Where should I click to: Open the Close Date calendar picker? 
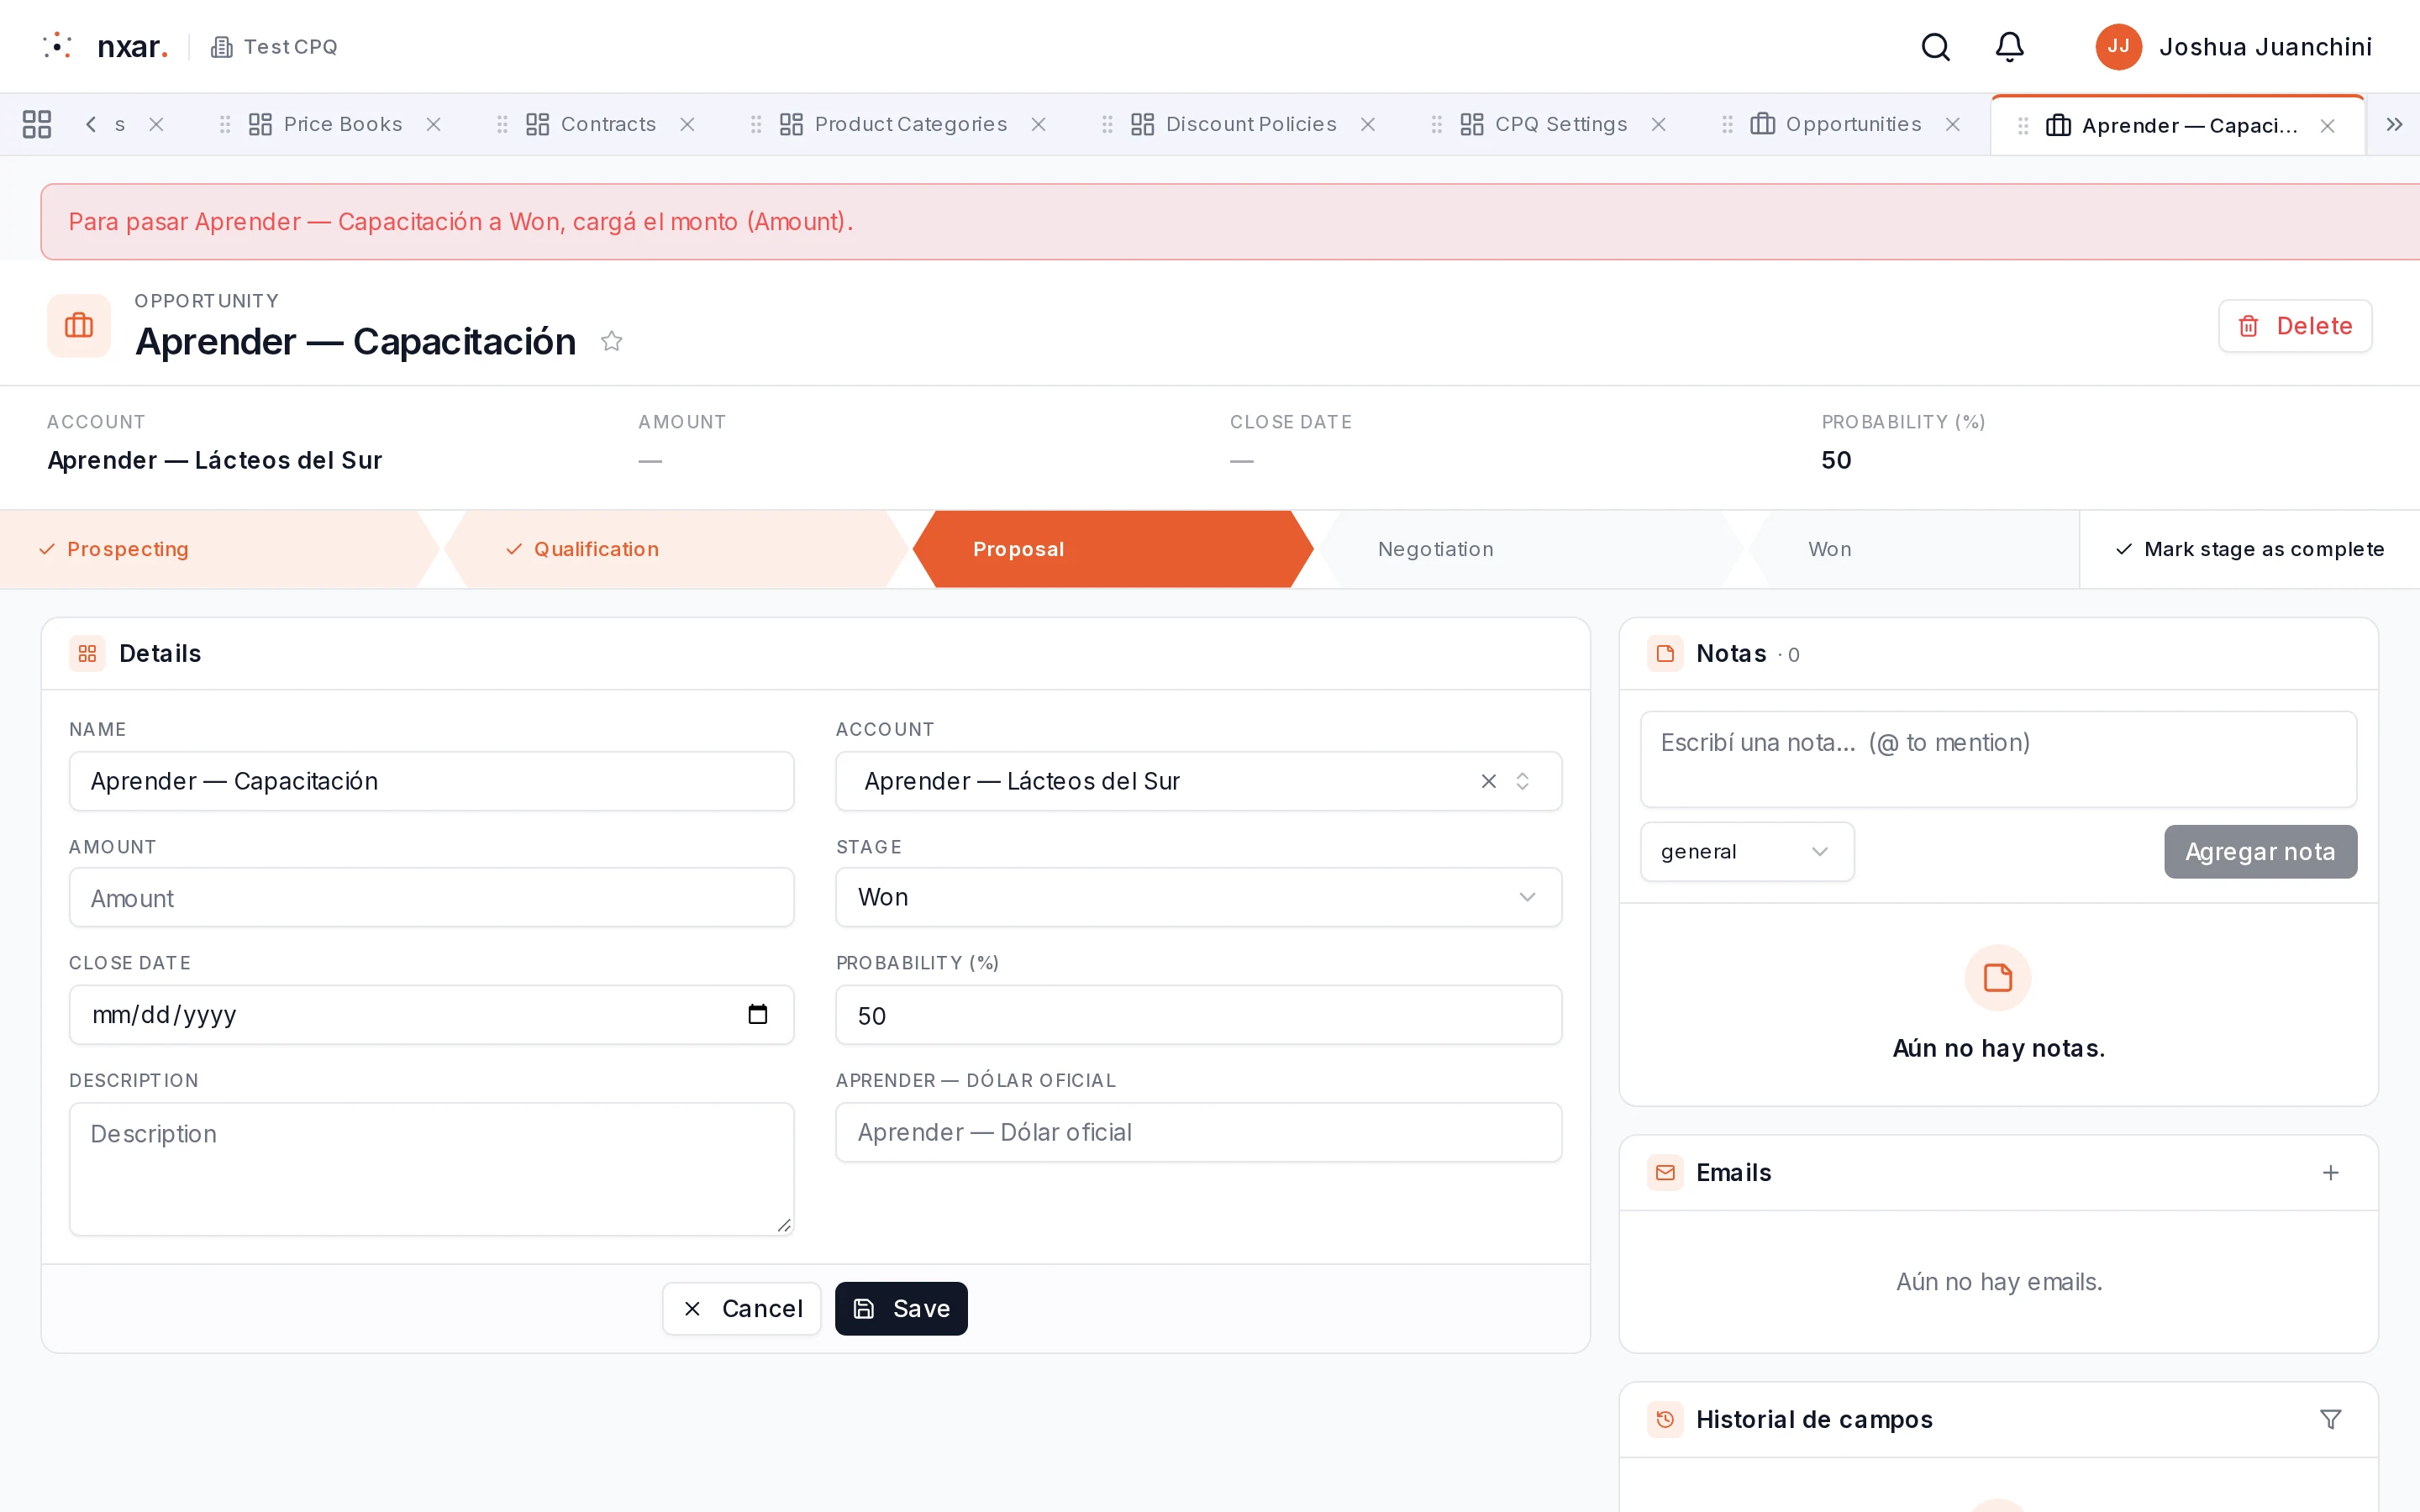tap(758, 1014)
